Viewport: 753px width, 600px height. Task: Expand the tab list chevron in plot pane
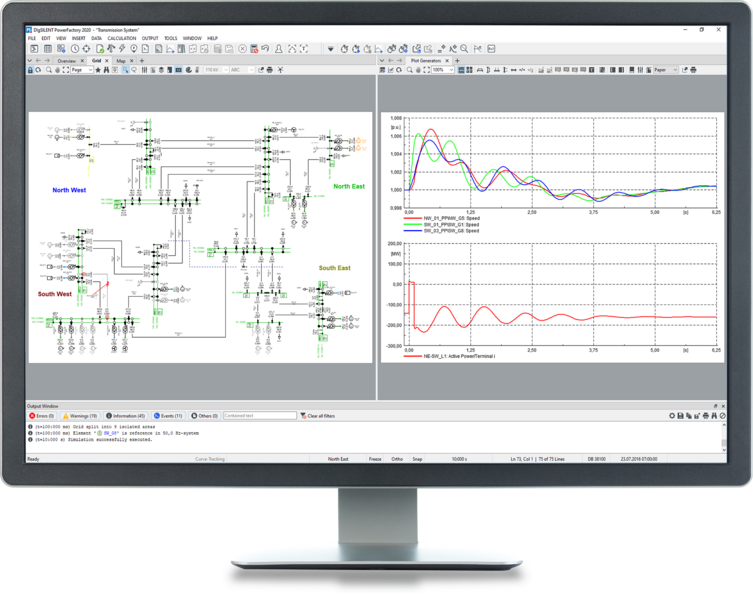(382, 61)
